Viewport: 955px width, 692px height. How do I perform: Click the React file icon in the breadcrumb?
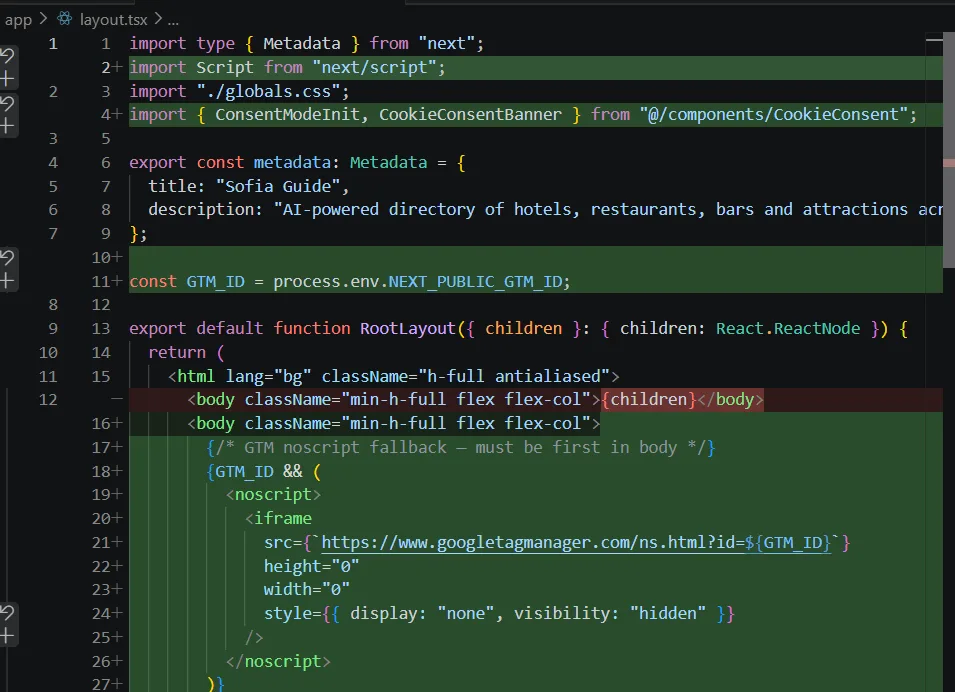65,19
